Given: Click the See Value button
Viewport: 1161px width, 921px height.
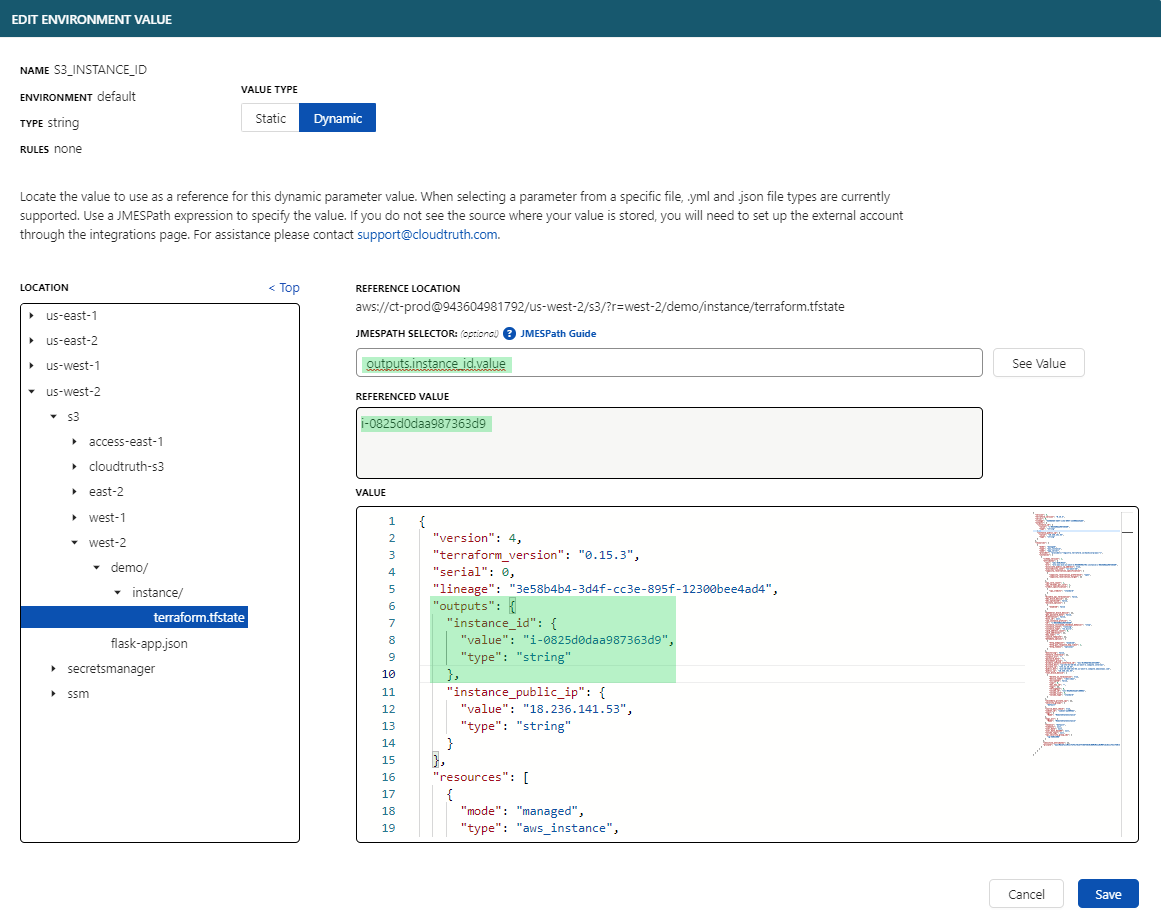Looking at the screenshot, I should (1039, 364).
